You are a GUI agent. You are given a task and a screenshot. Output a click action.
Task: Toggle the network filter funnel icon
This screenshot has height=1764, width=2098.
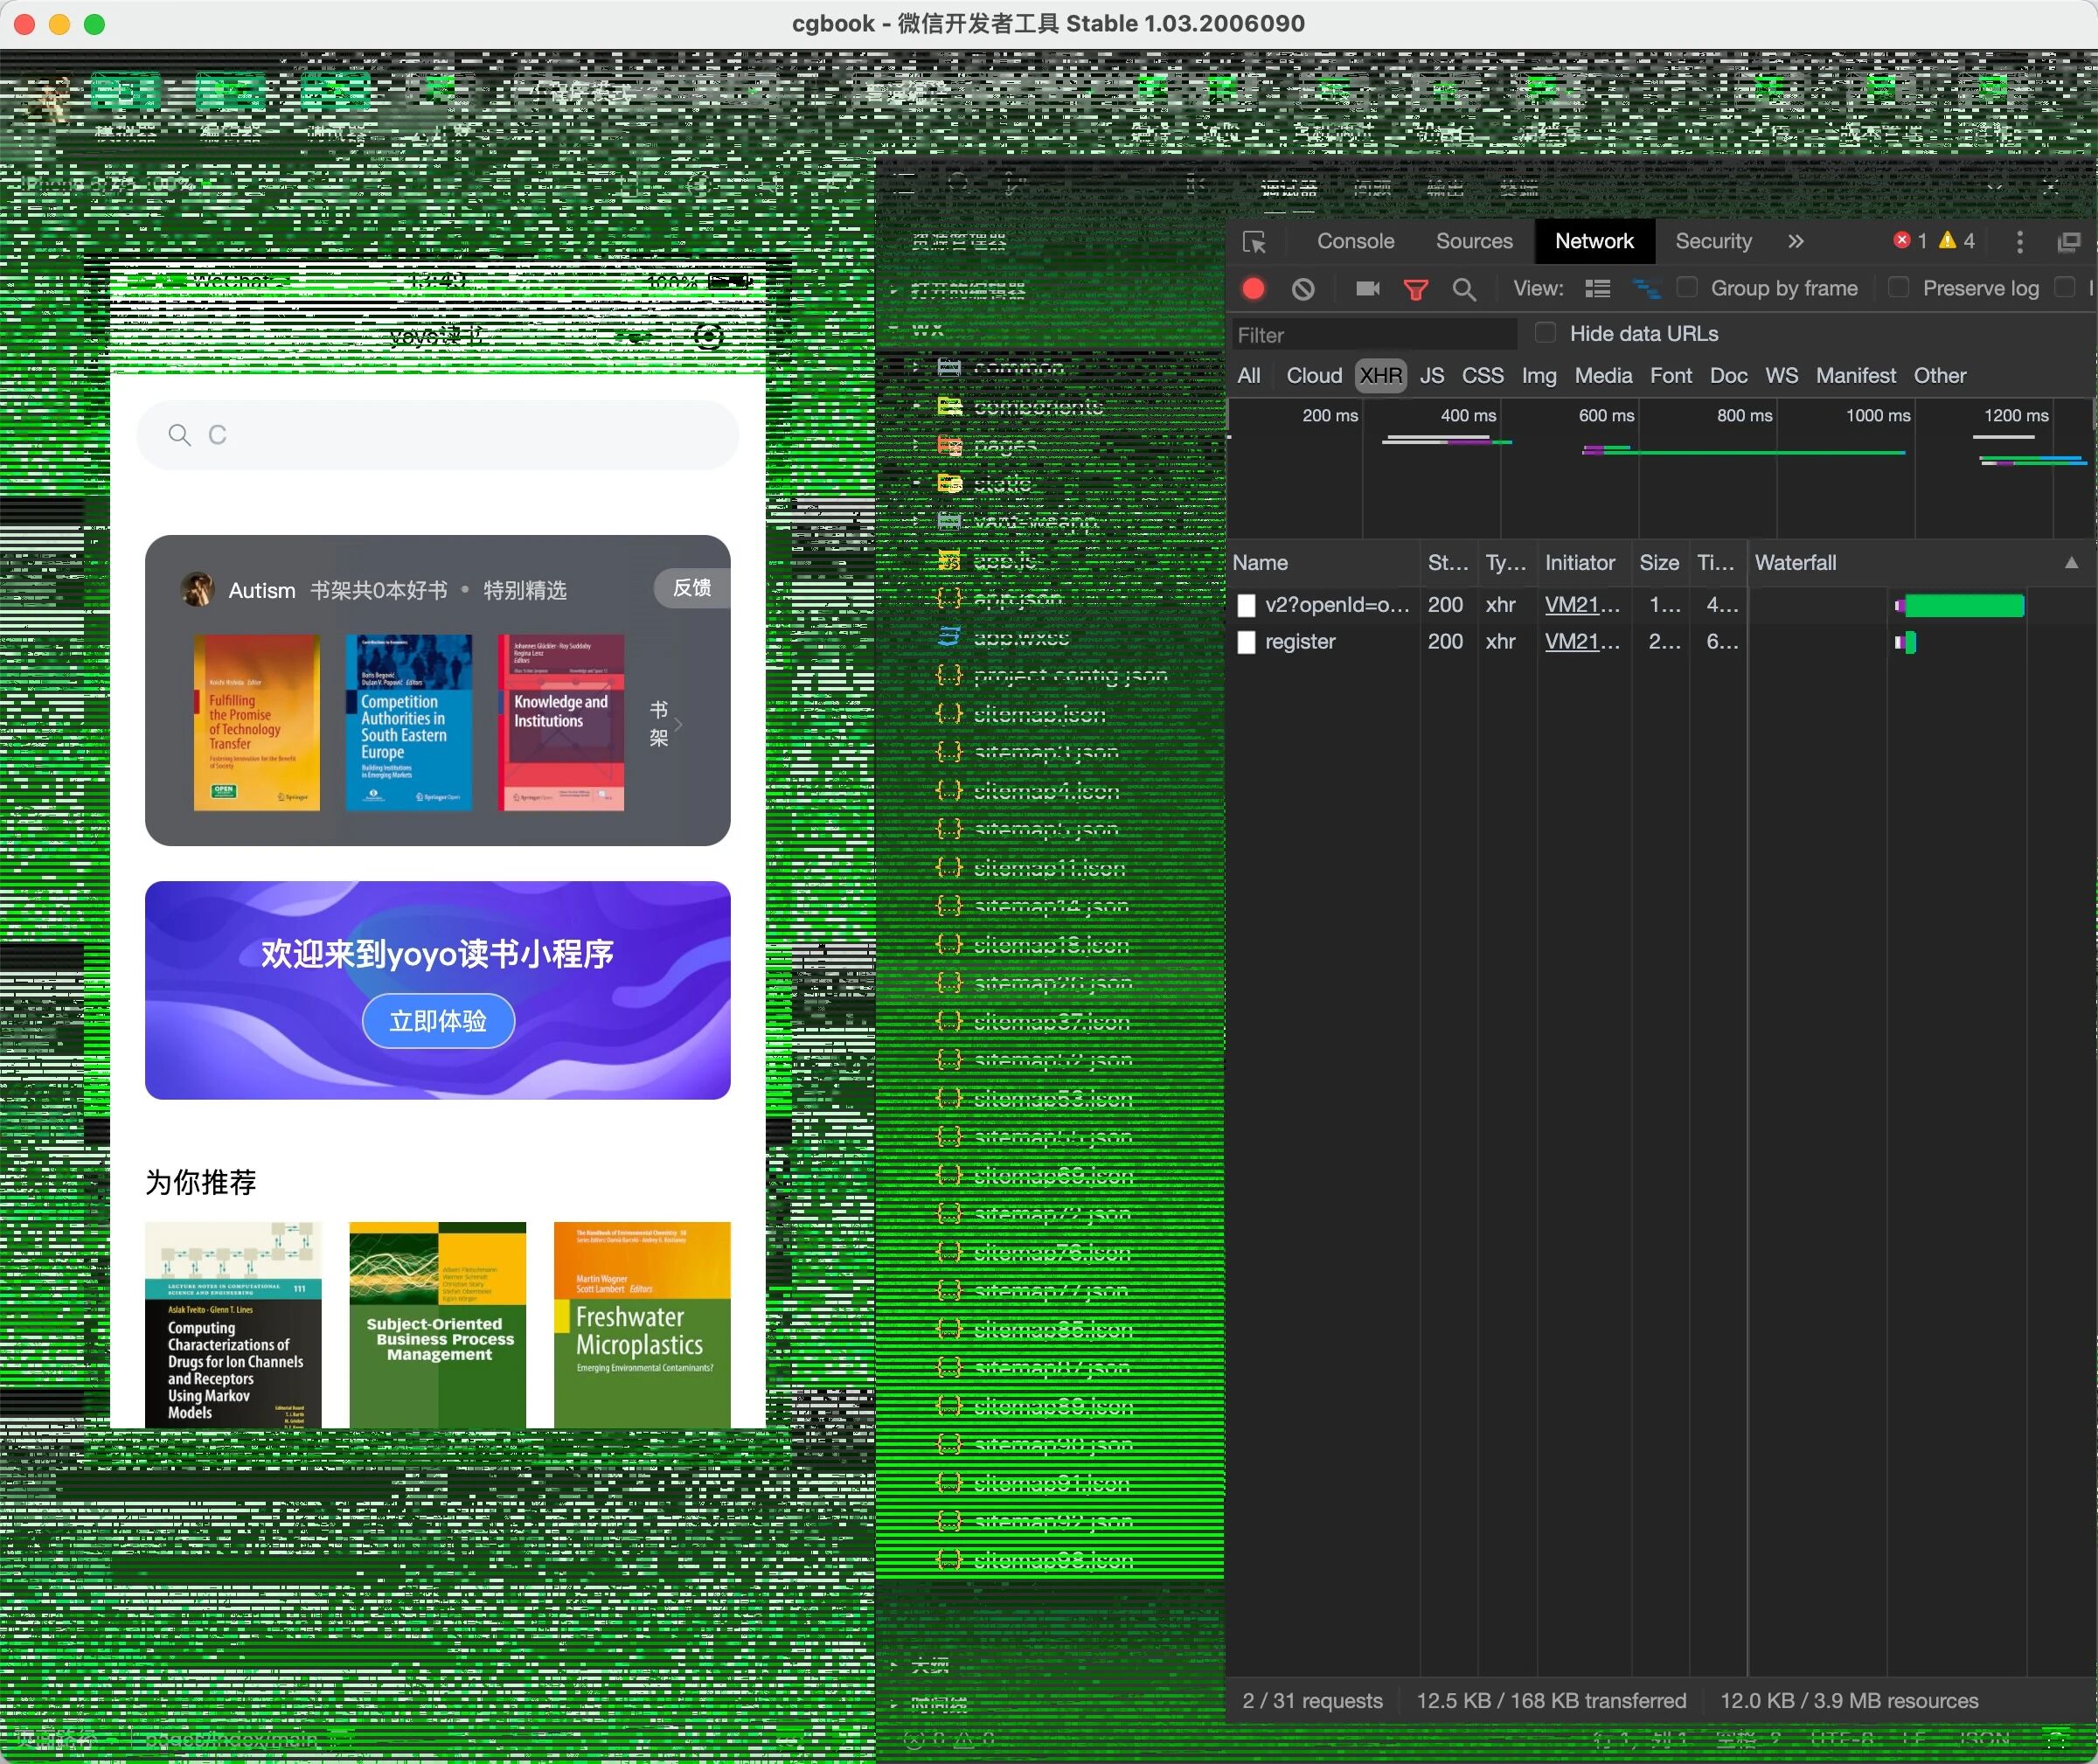pos(1415,289)
